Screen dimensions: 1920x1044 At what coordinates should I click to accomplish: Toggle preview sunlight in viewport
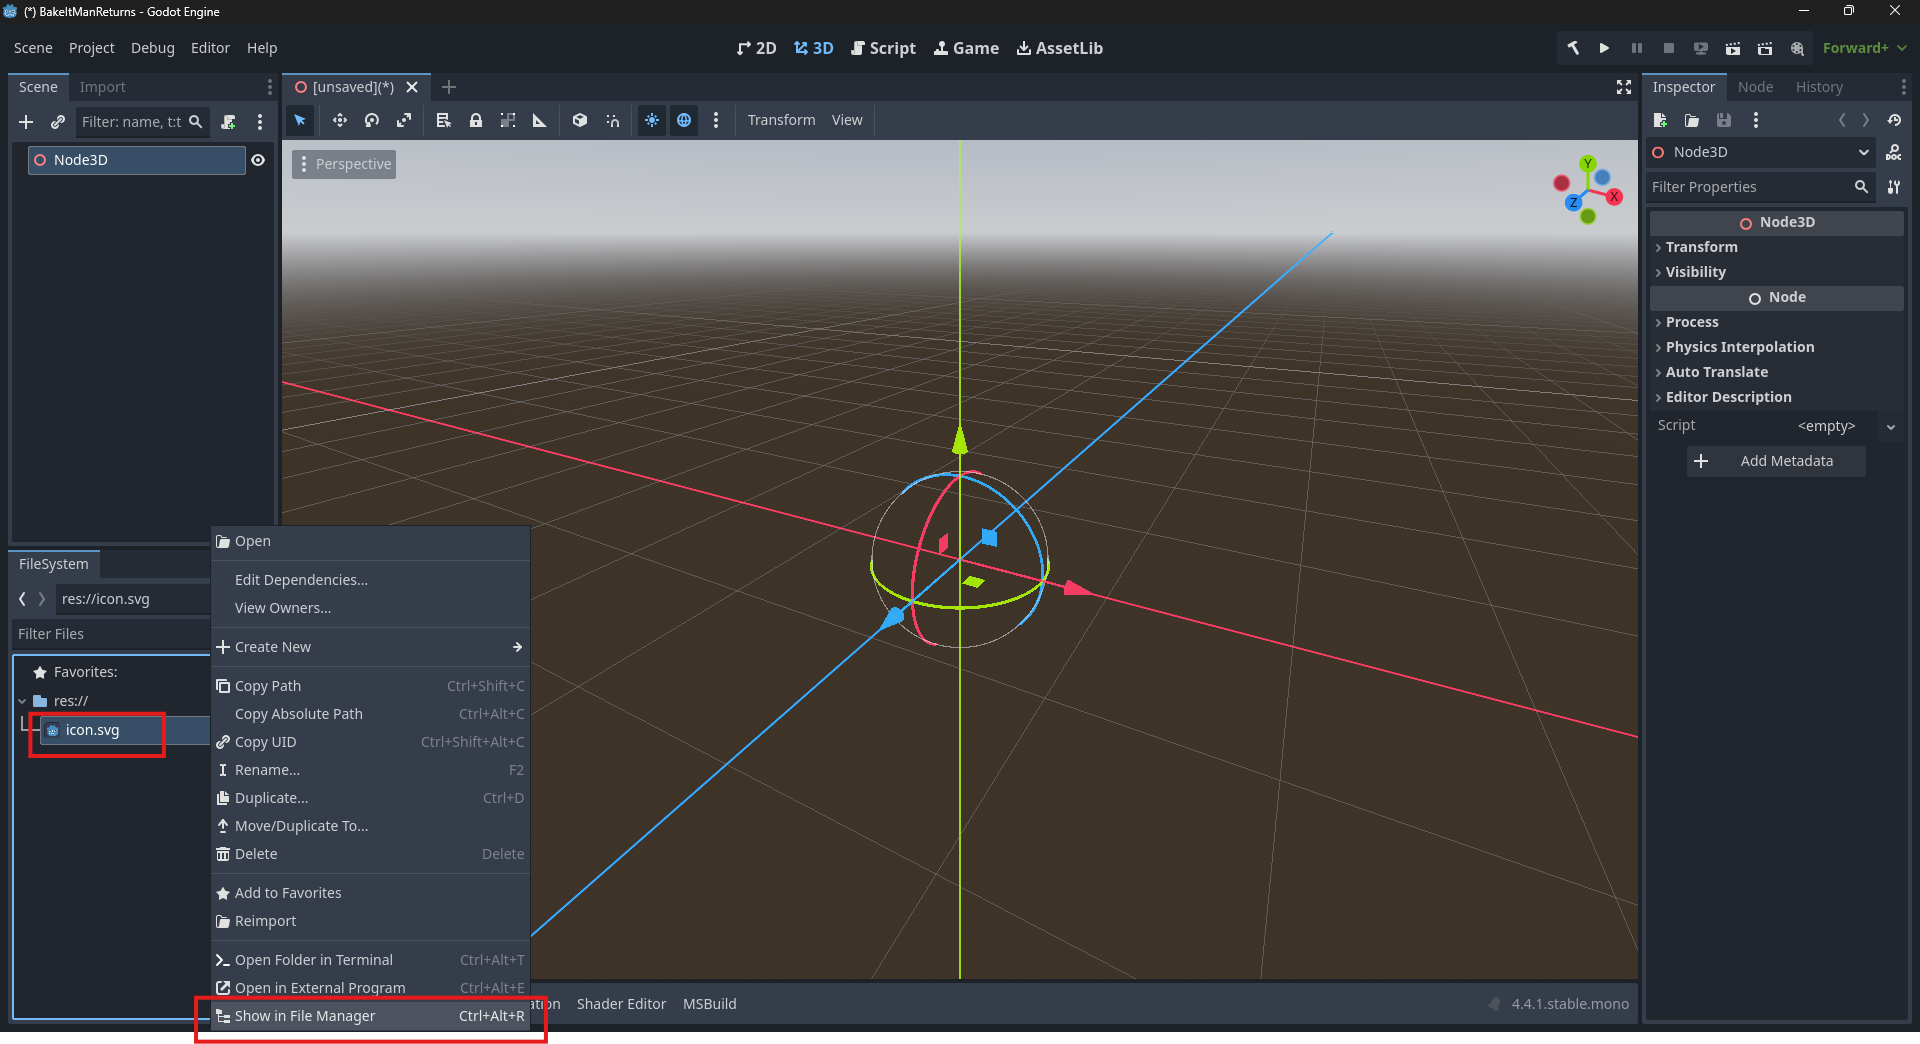[652, 120]
